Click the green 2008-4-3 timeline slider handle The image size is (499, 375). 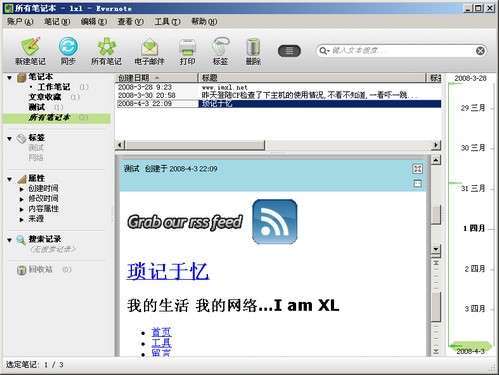point(471,346)
